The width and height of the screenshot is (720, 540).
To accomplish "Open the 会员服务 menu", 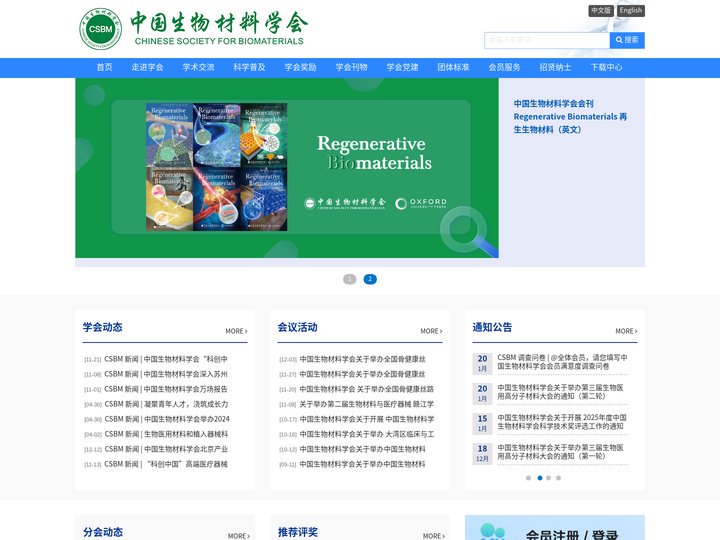I will pos(504,68).
